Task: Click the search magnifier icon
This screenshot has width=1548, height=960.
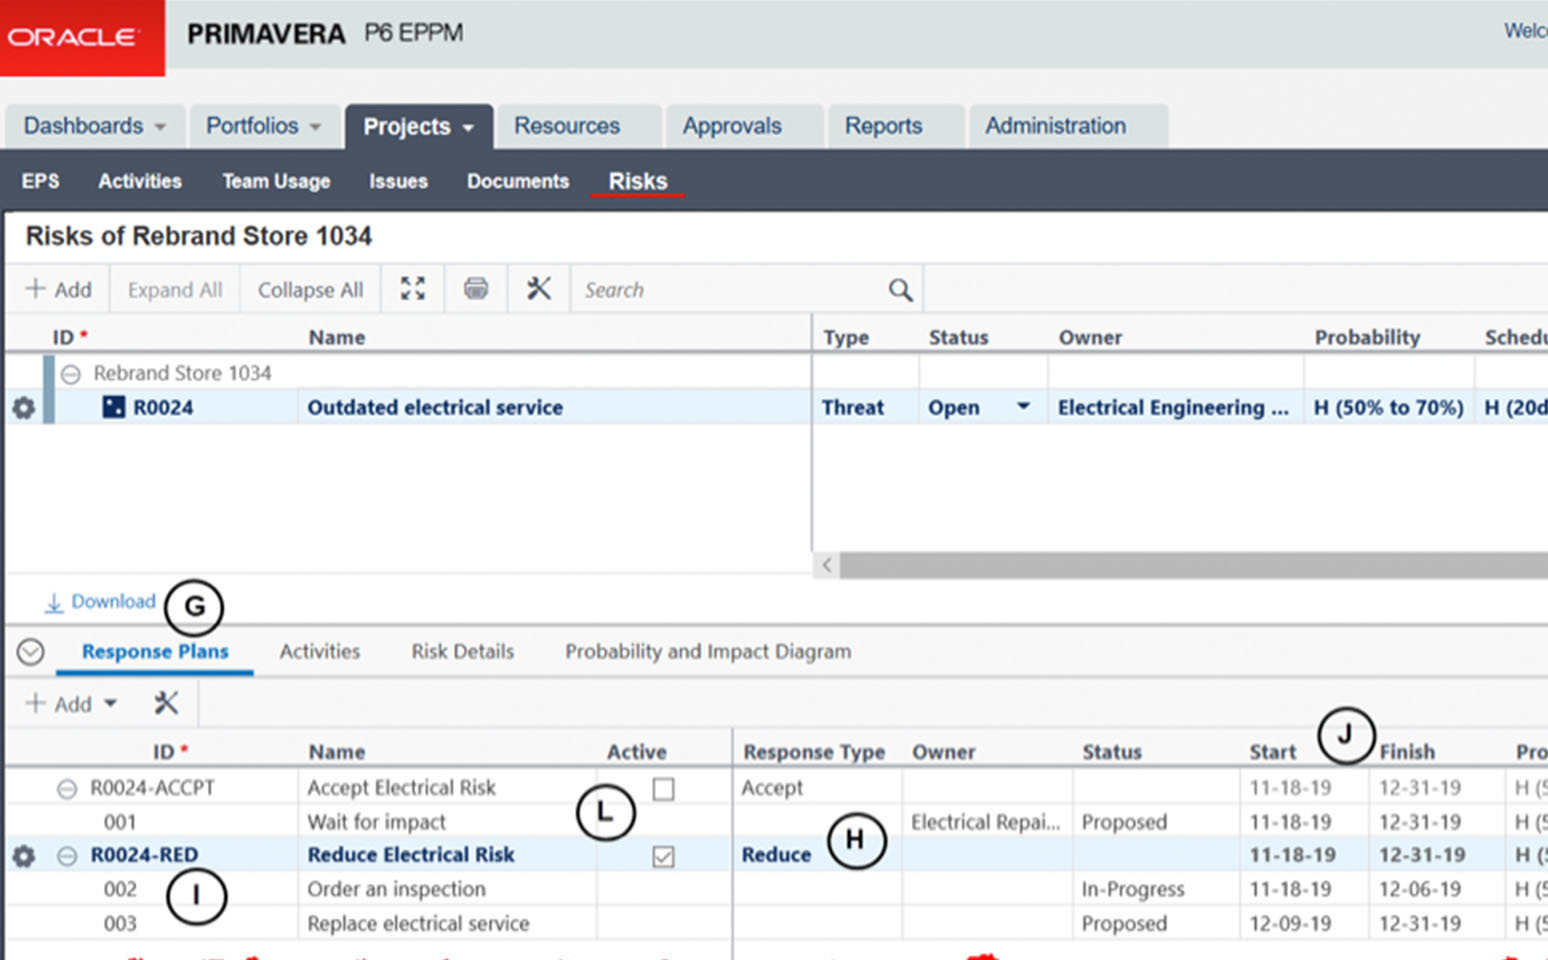Action: 900,290
